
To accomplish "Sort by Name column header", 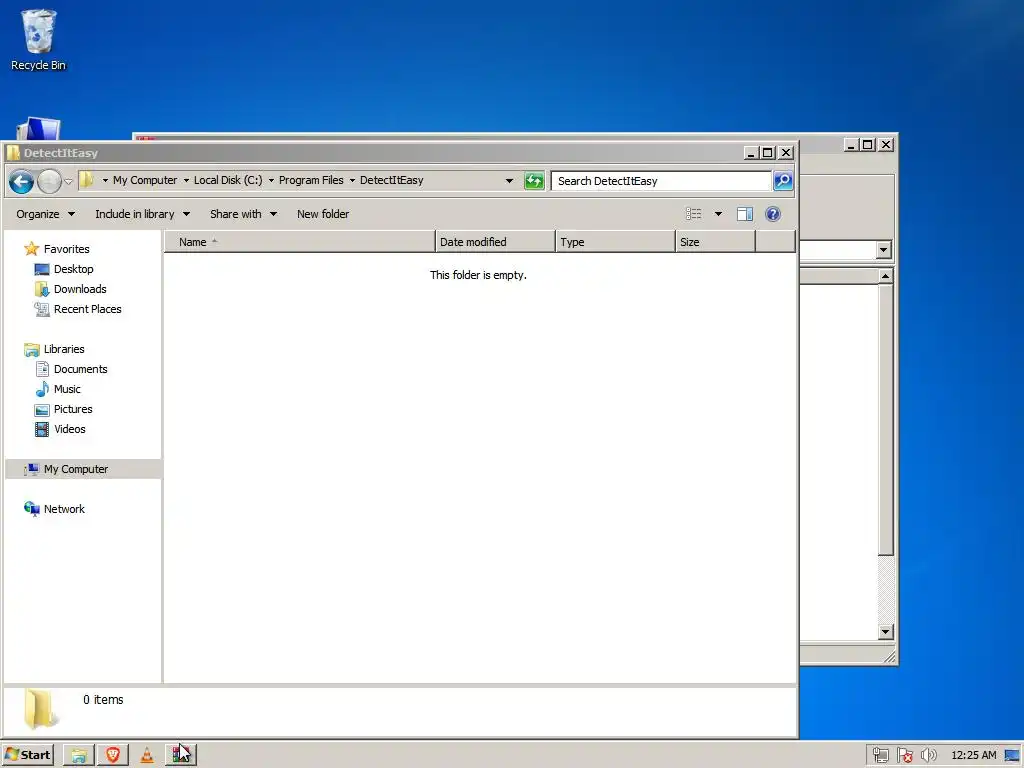I will click(300, 242).
